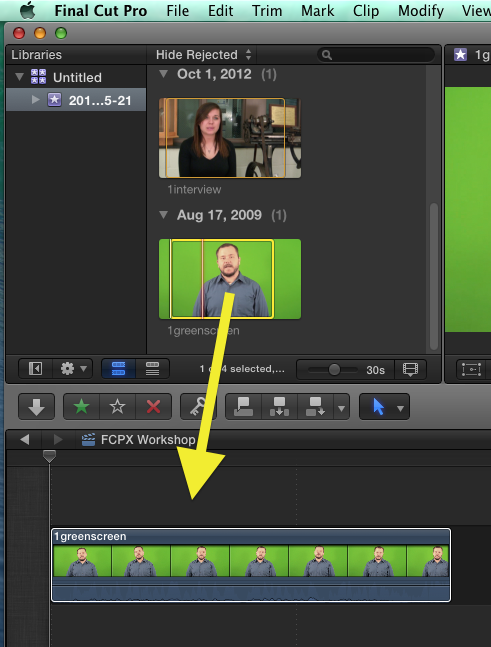The height and width of the screenshot is (647, 491).
Task: Open the tools pop-up arrow
Action: click(x=400, y=409)
